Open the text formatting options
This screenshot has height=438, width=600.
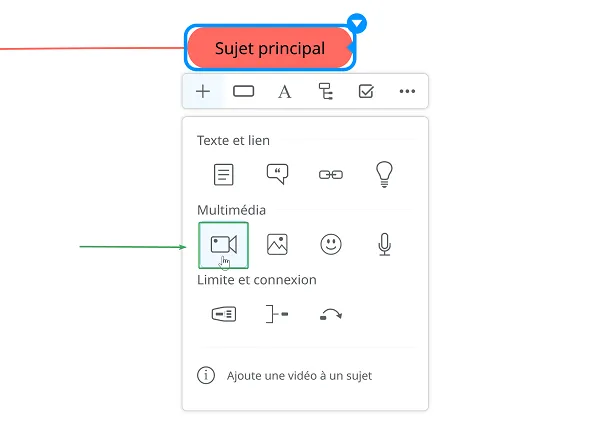click(284, 92)
